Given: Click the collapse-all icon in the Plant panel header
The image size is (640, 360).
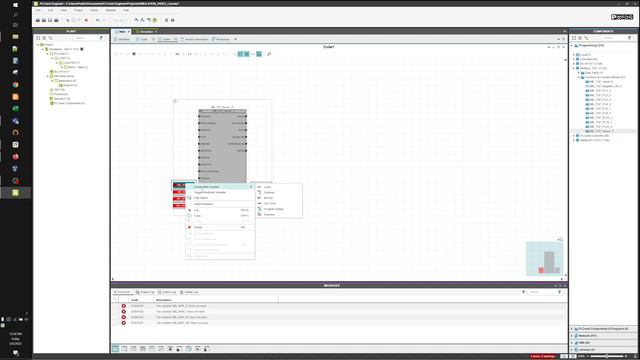Looking at the screenshot, I should pos(44,38).
